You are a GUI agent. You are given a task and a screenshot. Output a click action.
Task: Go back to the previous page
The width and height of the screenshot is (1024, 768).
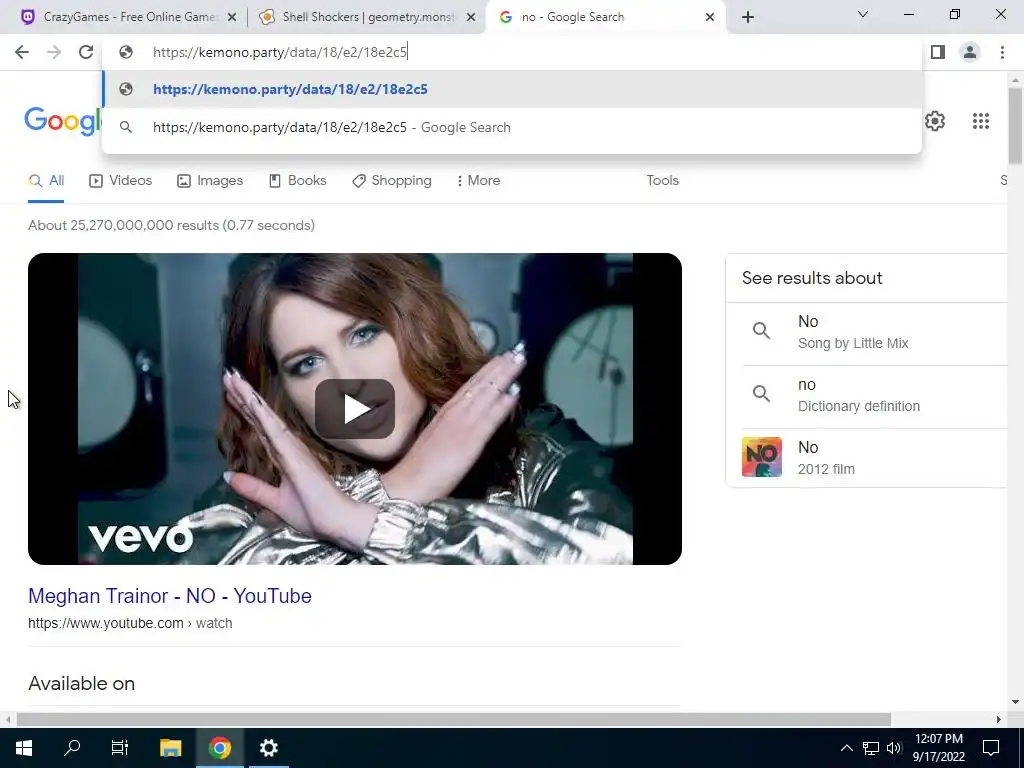[22, 52]
